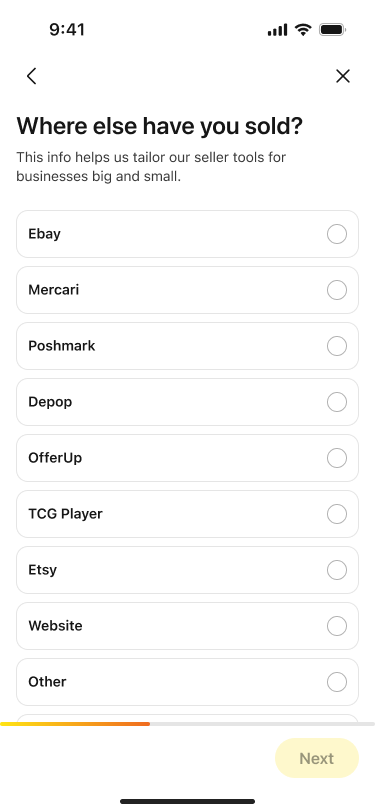The image size is (375, 812).
Task: Pick the Other option row
Action: point(188,682)
